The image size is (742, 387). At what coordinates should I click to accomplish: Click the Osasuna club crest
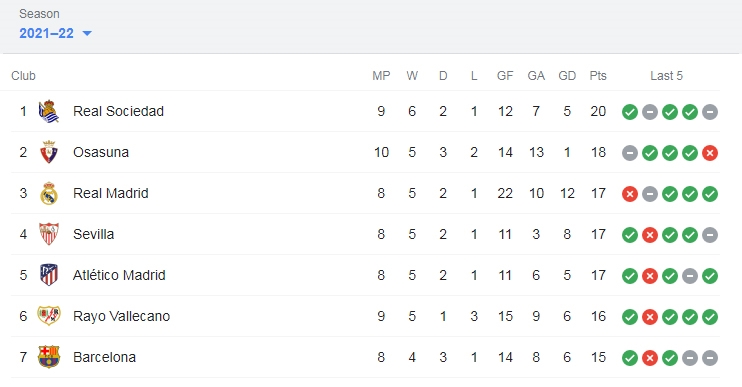point(49,152)
